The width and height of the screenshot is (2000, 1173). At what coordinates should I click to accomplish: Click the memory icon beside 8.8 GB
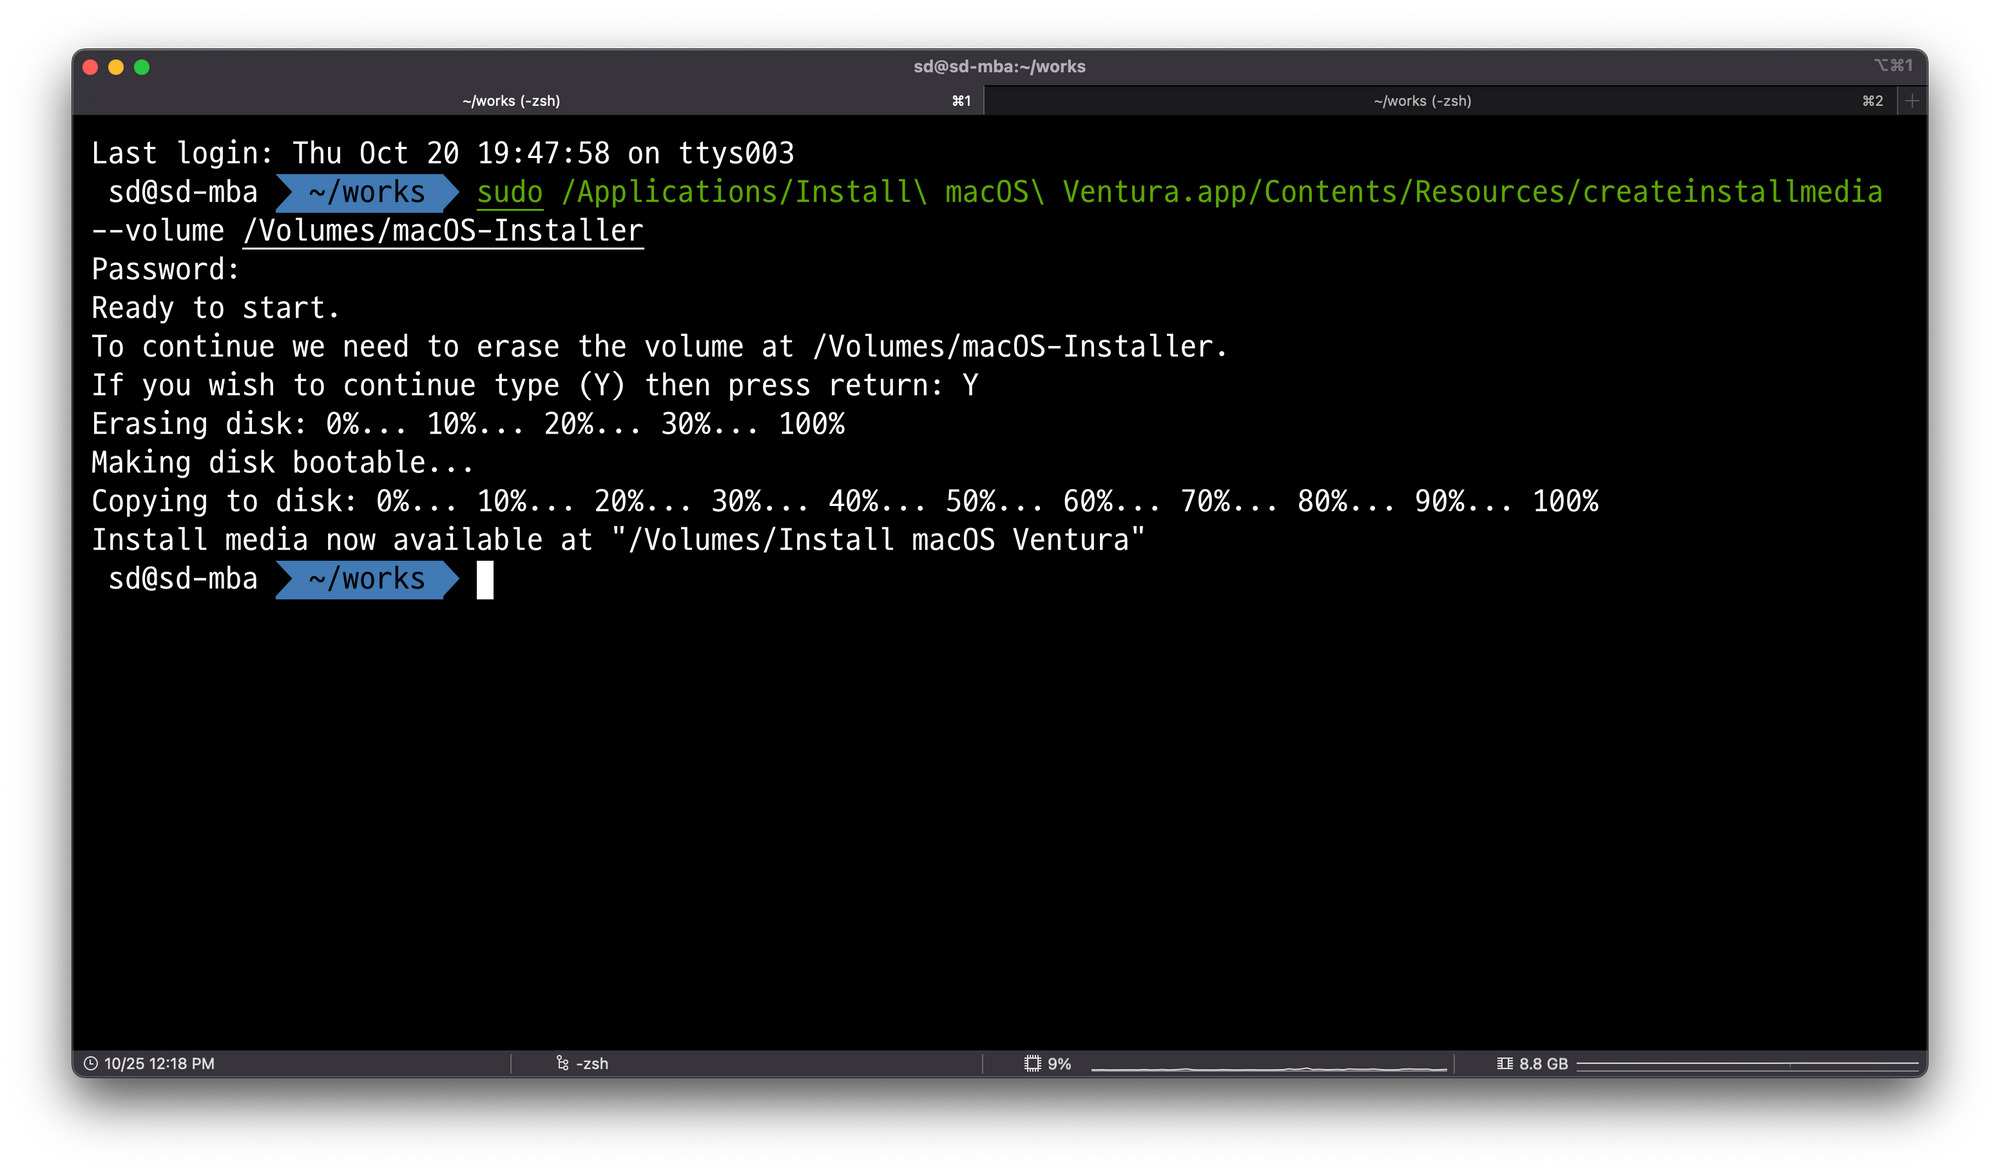(x=1504, y=1063)
